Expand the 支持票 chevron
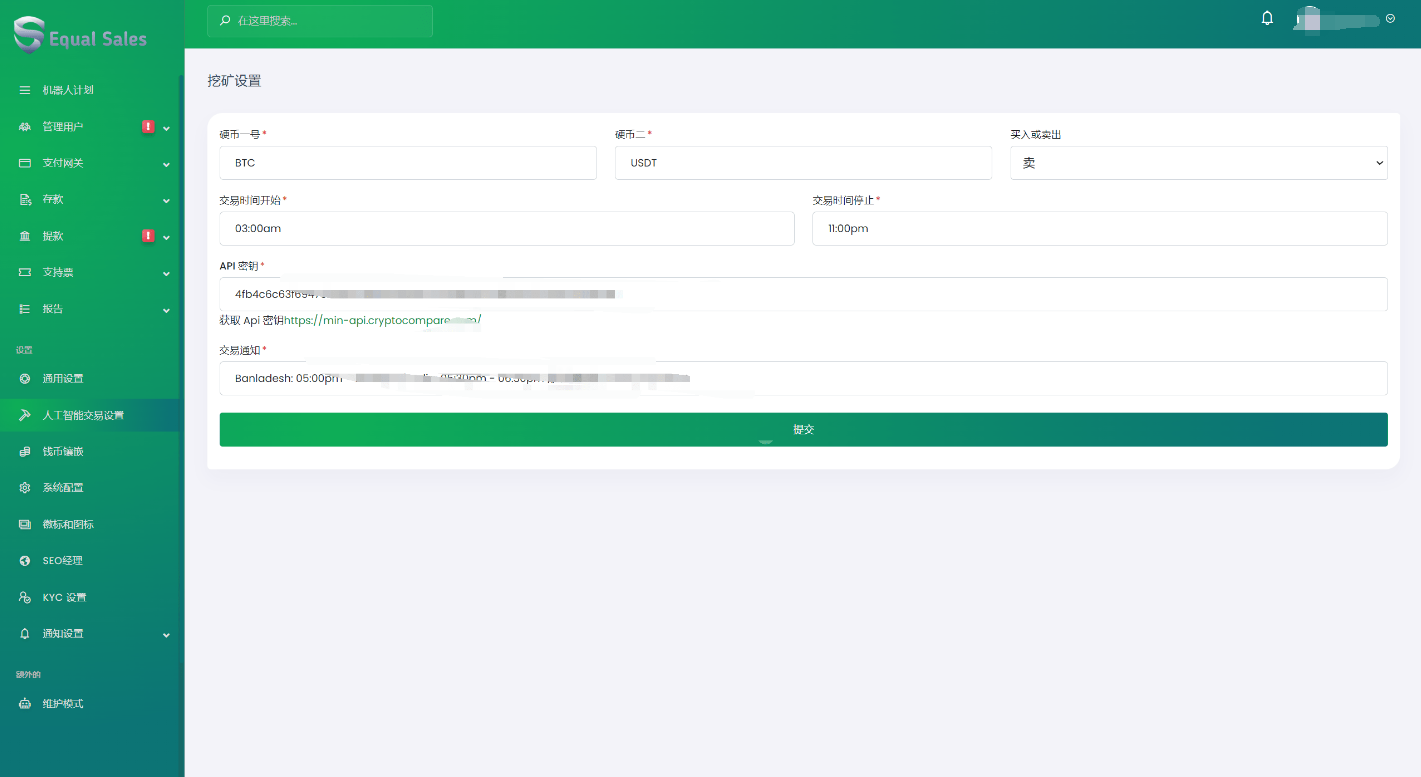Viewport: 1421px width, 777px height. point(166,273)
